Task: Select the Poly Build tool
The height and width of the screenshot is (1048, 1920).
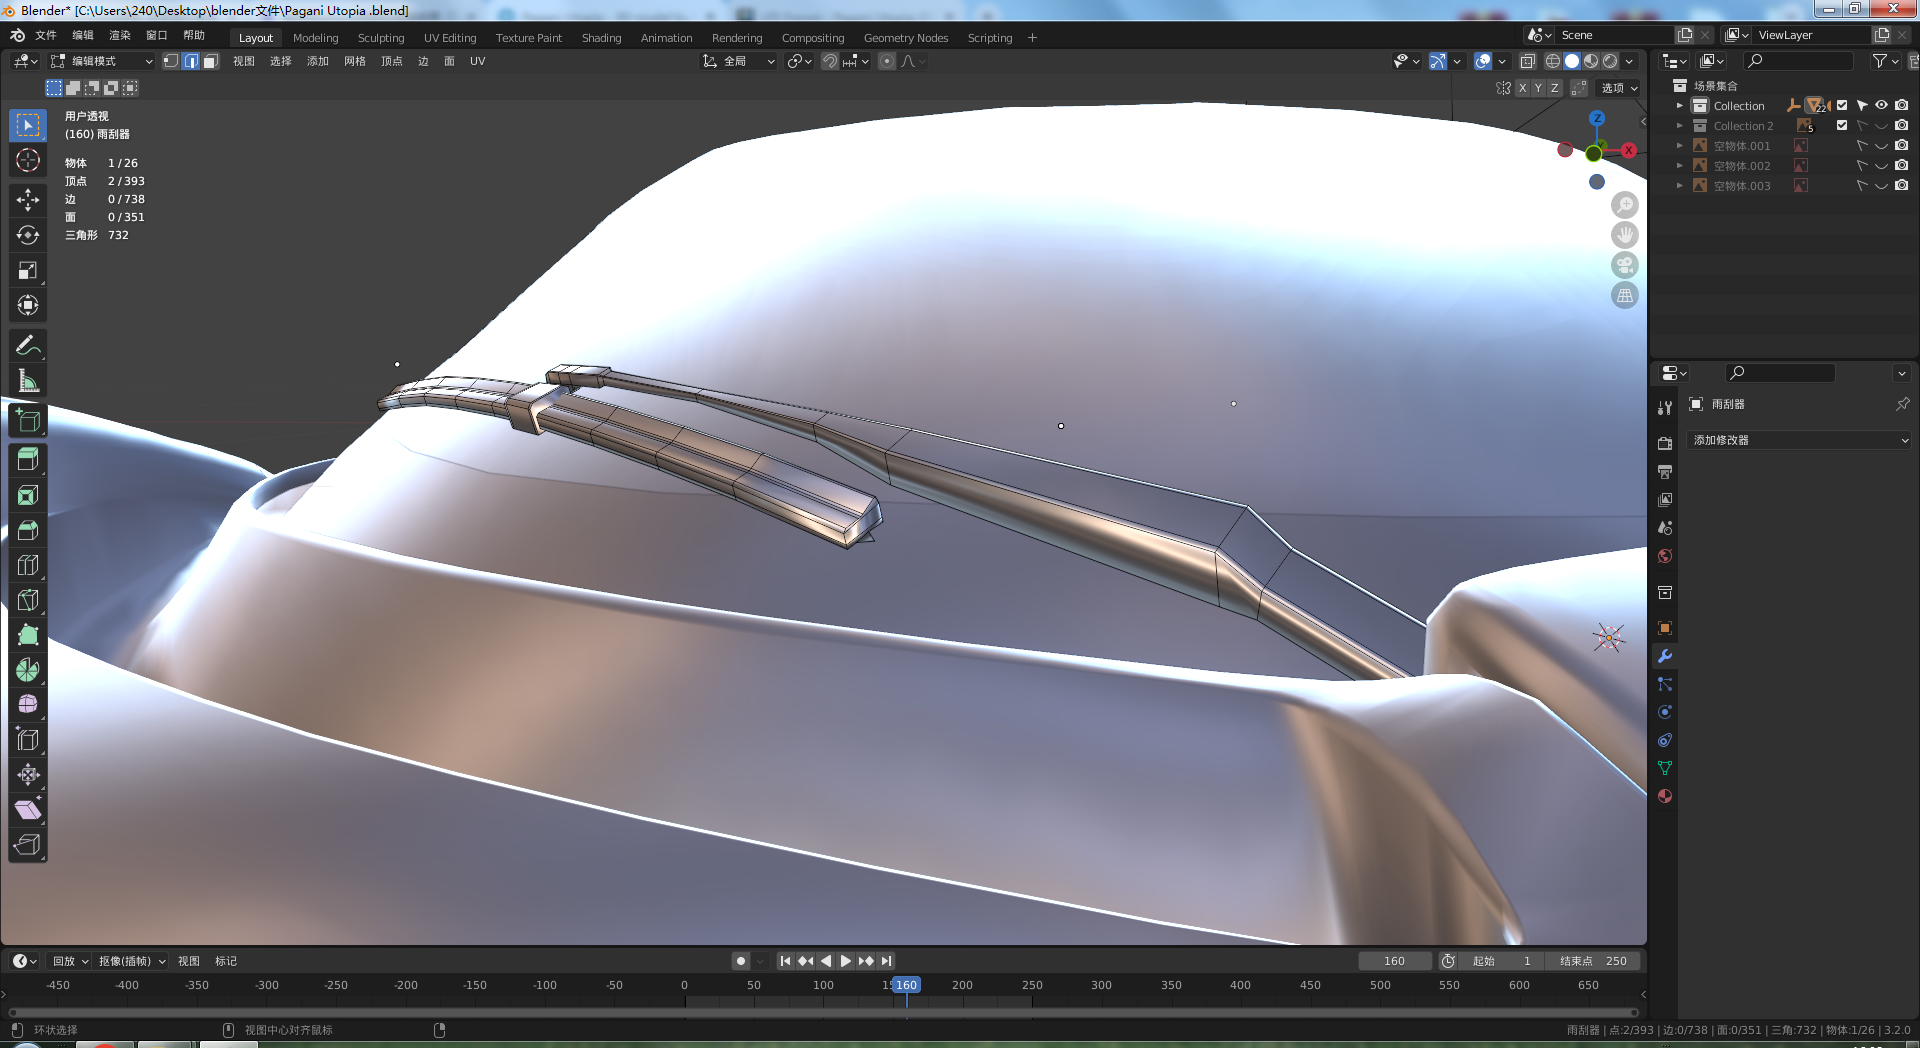Action: pos(28,635)
